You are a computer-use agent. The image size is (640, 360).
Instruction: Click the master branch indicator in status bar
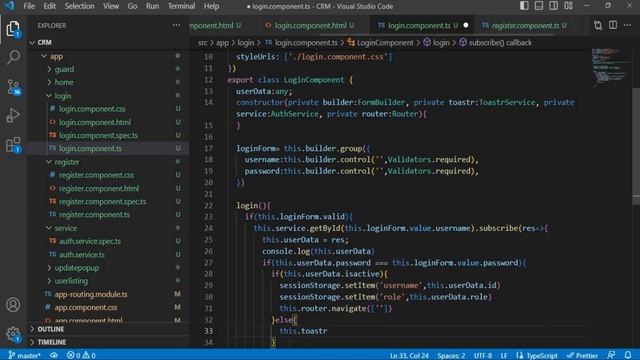pos(24,355)
